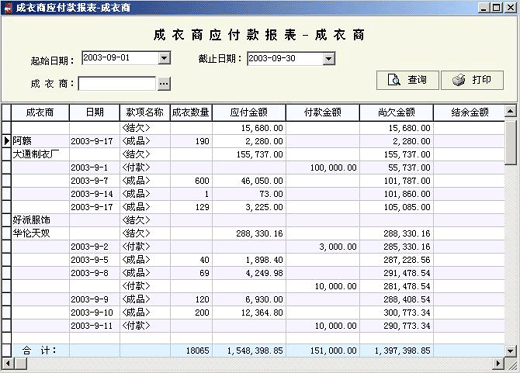
Task: Click the start date field 2003-09-01
Action: (x=120, y=58)
